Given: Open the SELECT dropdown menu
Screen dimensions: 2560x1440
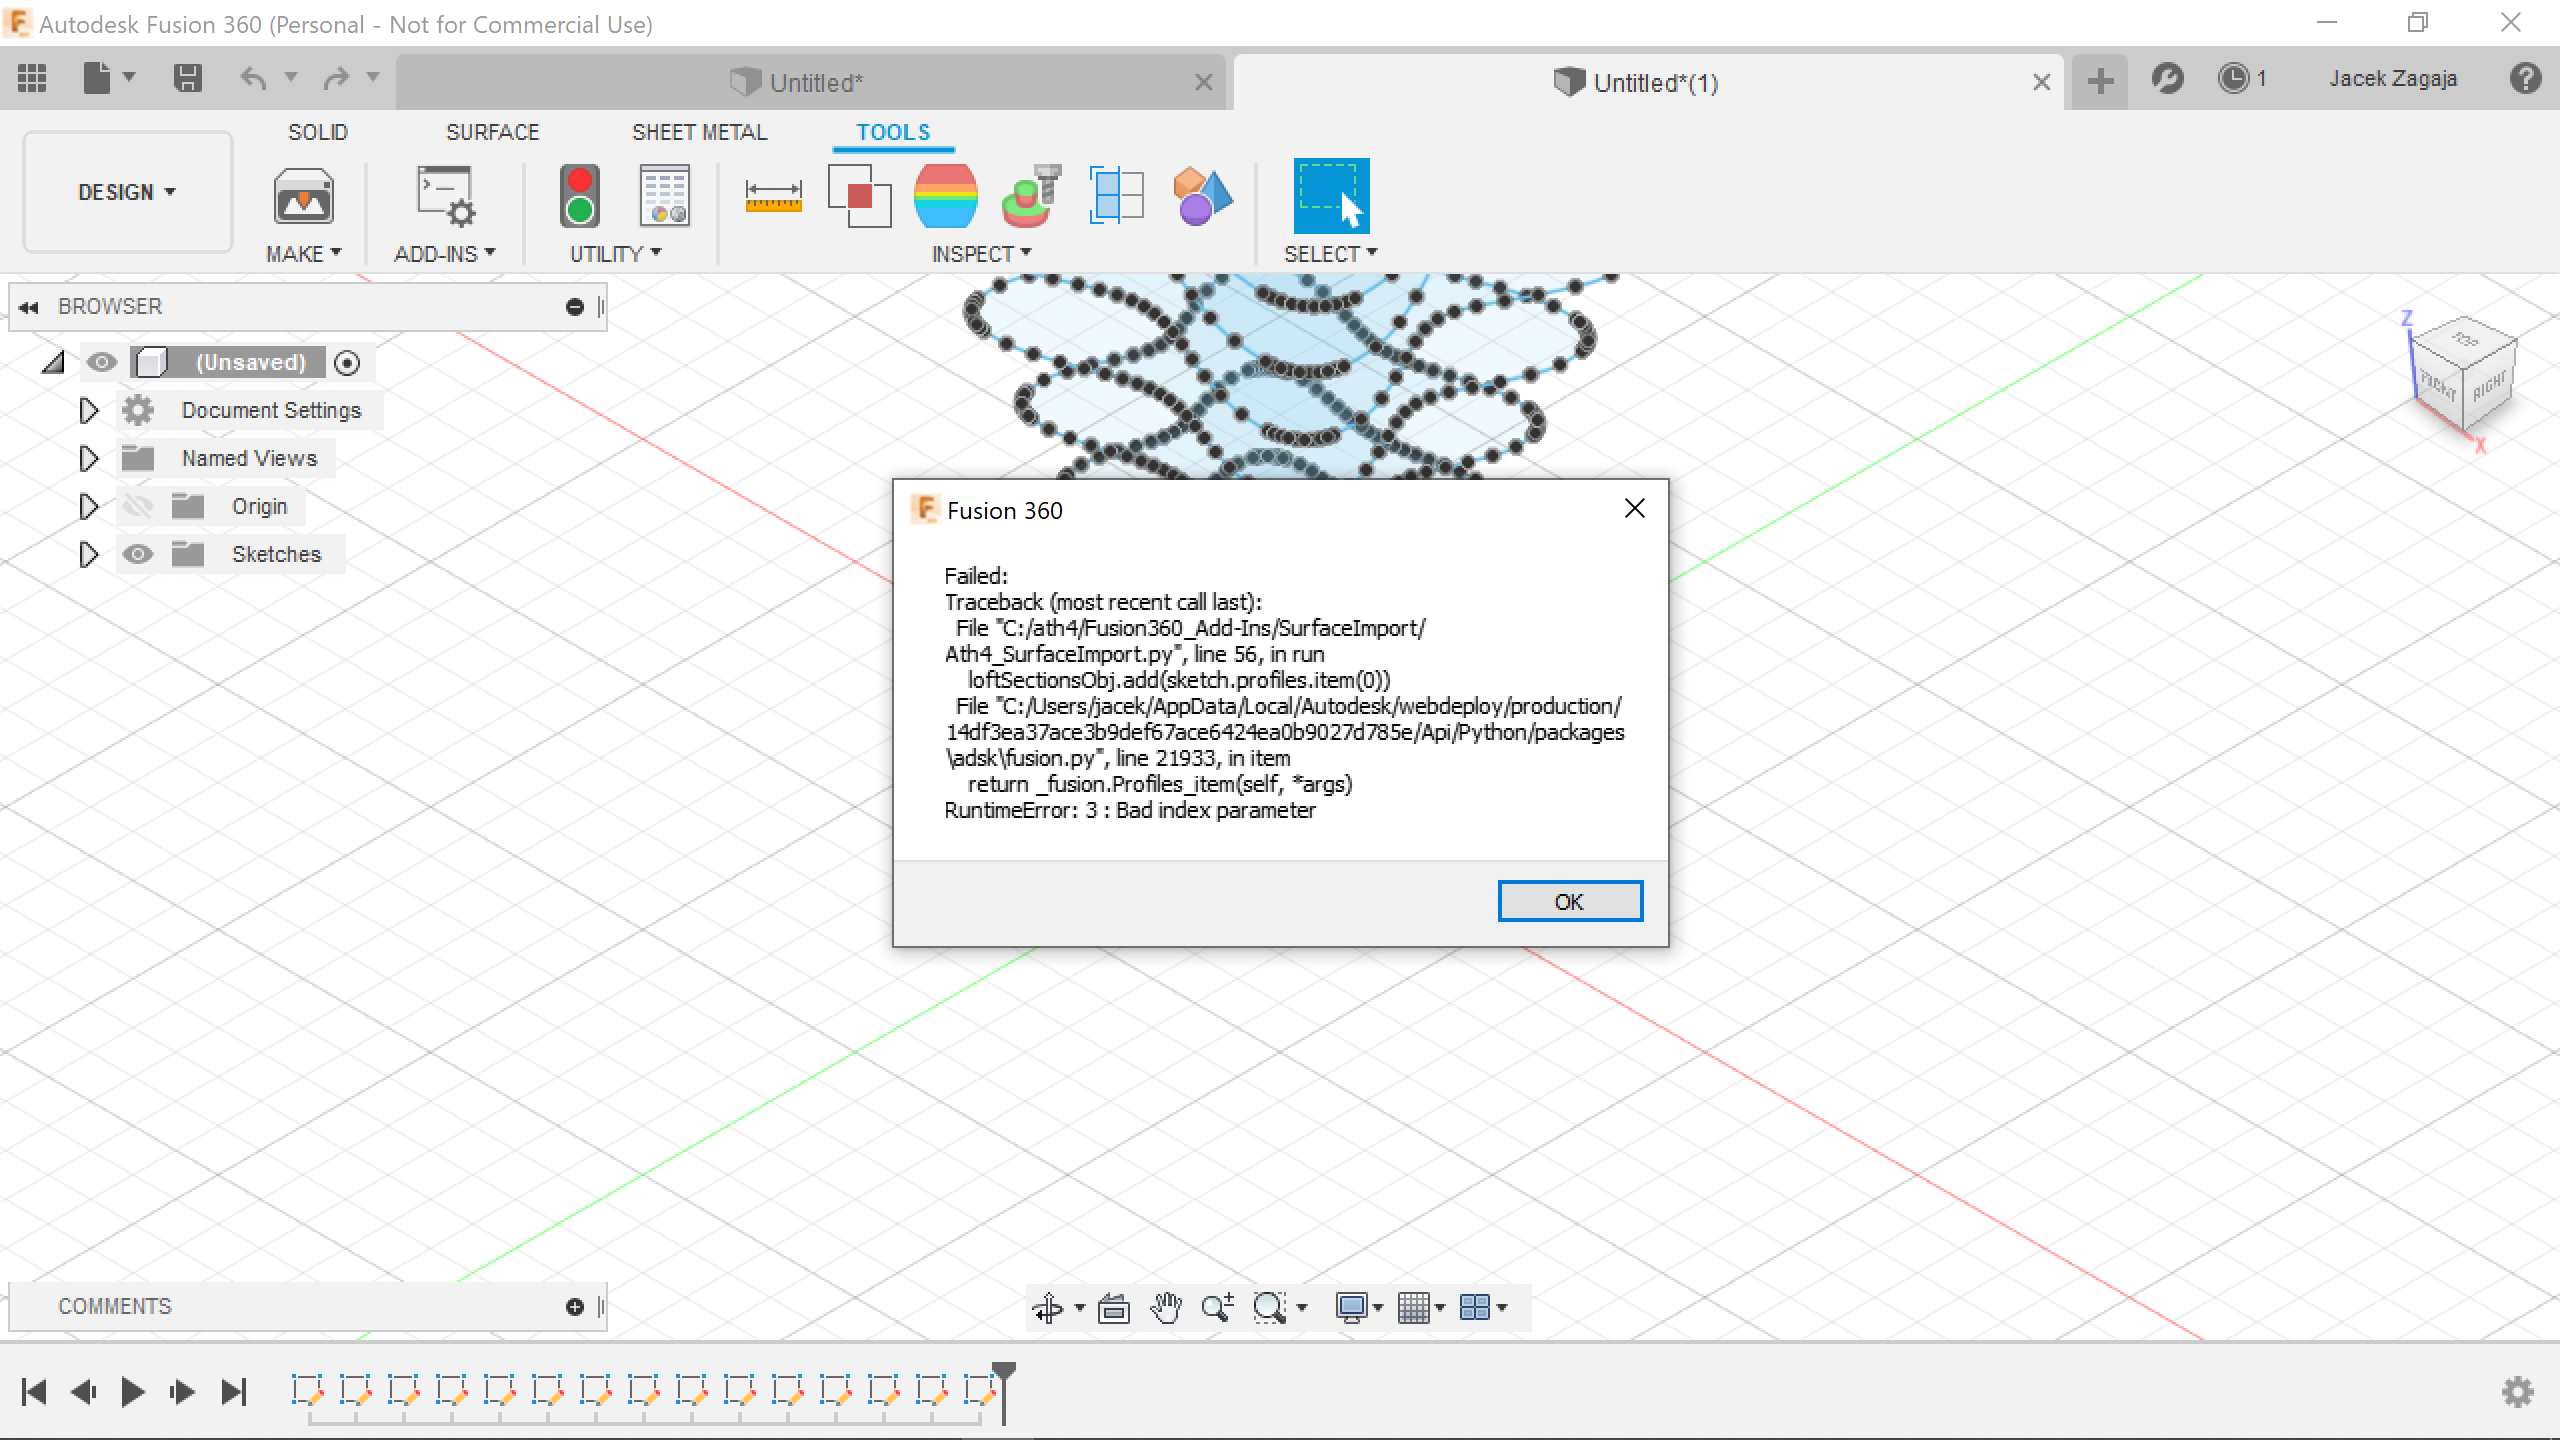Looking at the screenshot, I should click(1331, 254).
